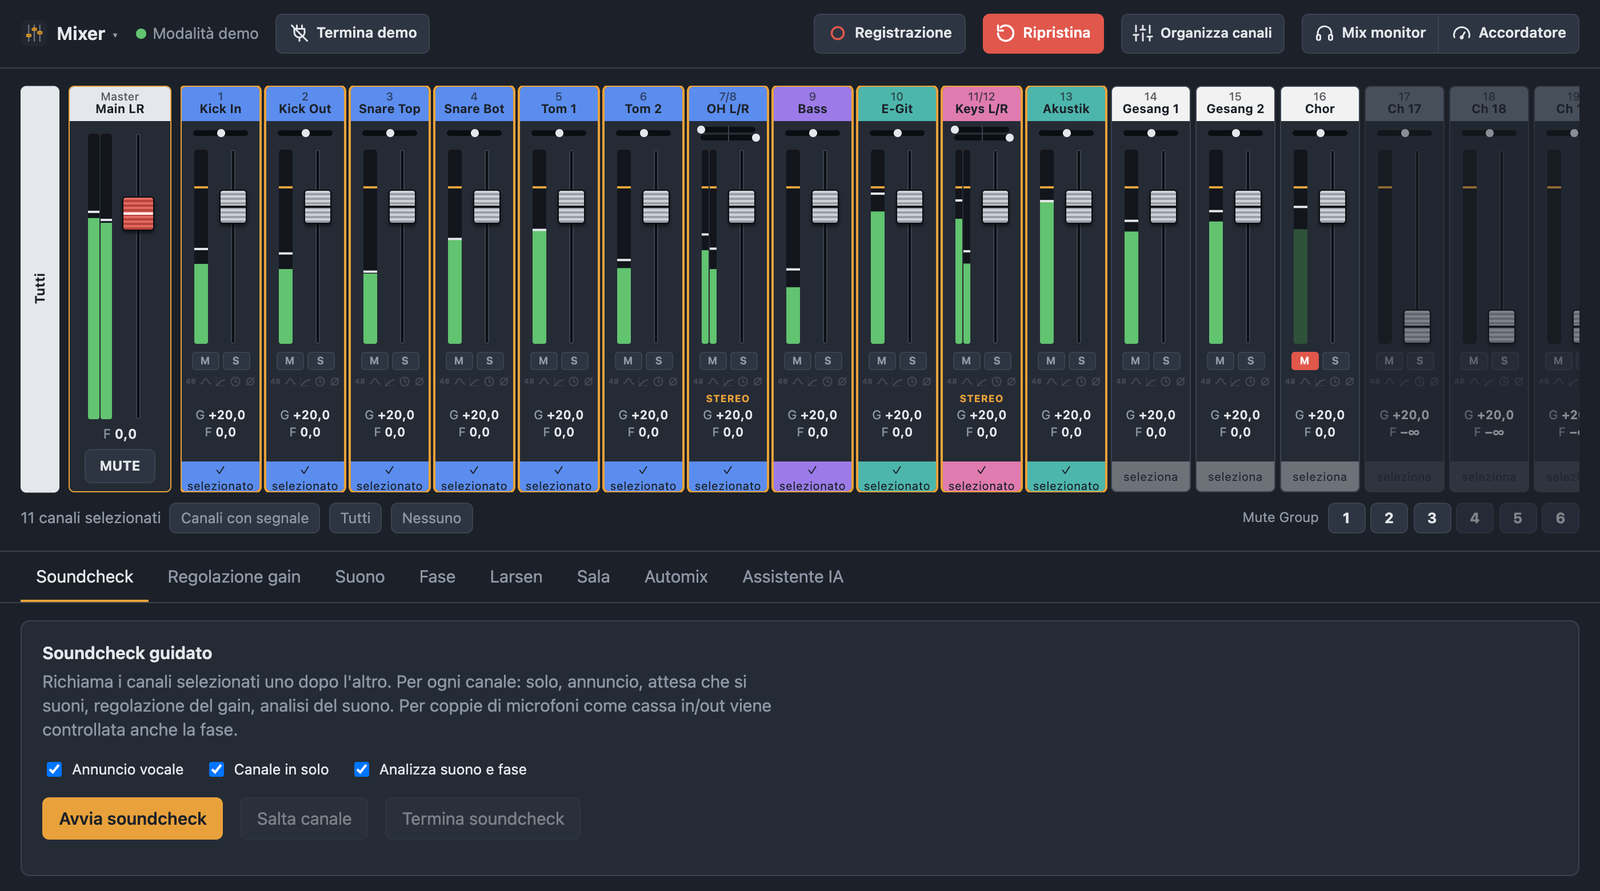This screenshot has height=891, width=1600.
Task: Switch to the Larsen tab
Action: tap(516, 577)
